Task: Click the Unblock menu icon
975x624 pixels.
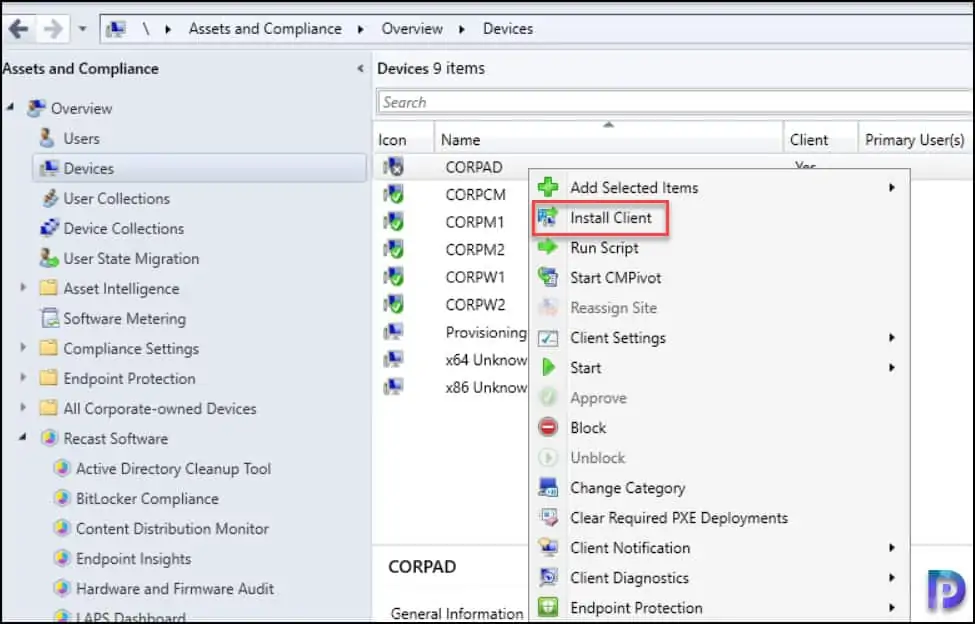Action: pyautogui.click(x=548, y=458)
